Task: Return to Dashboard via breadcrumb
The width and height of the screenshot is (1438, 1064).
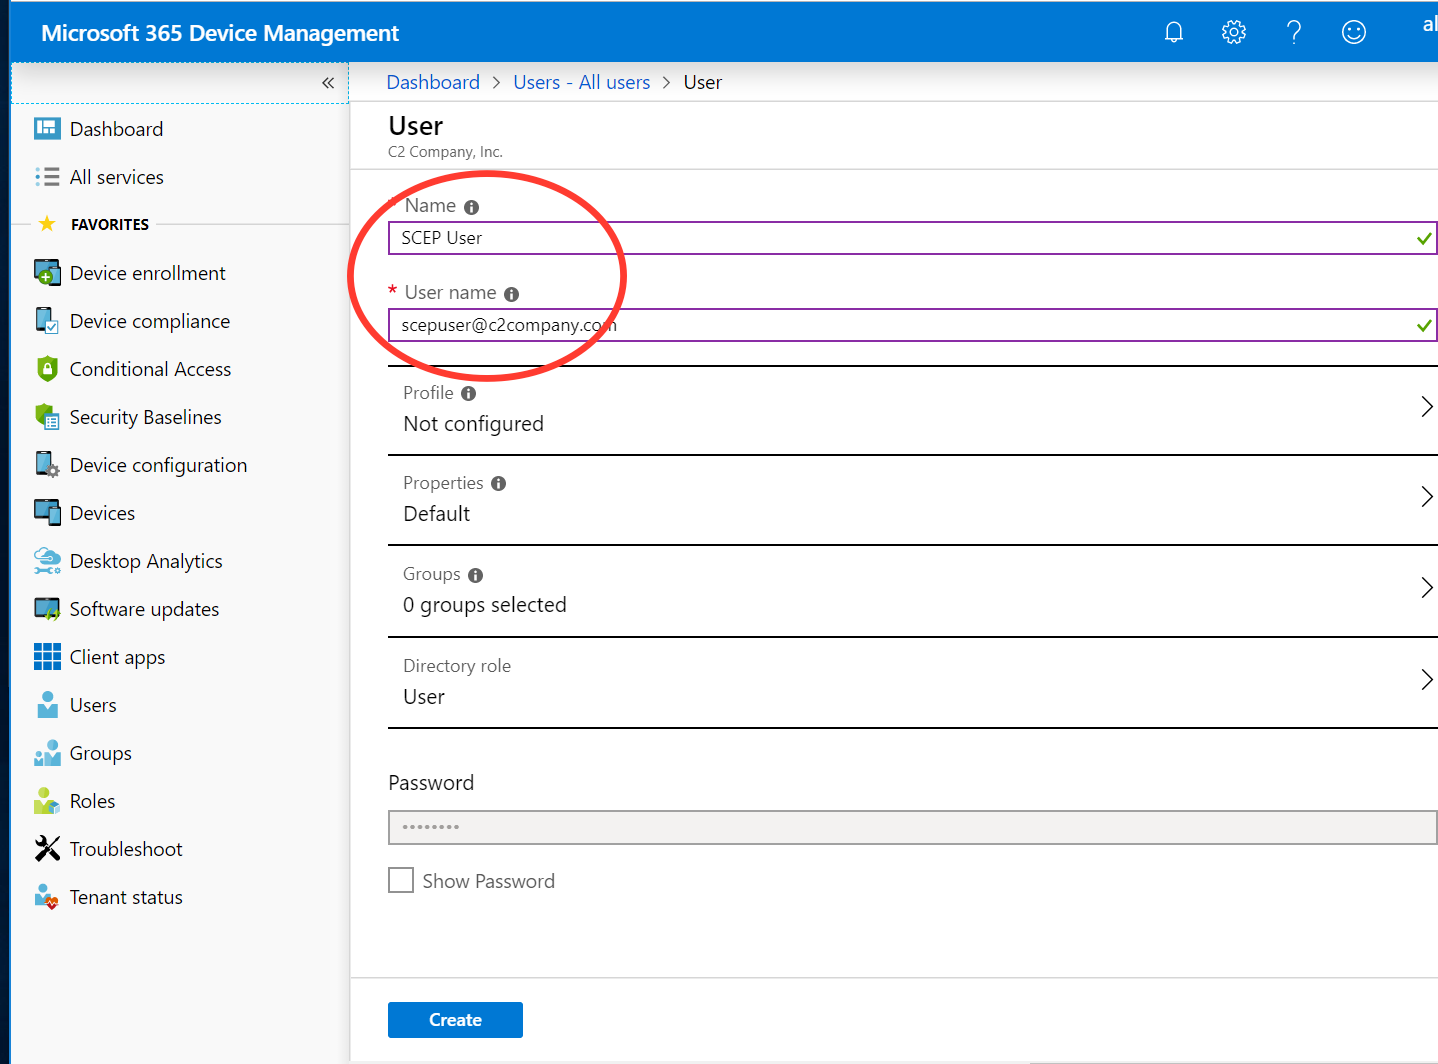Action: [433, 82]
